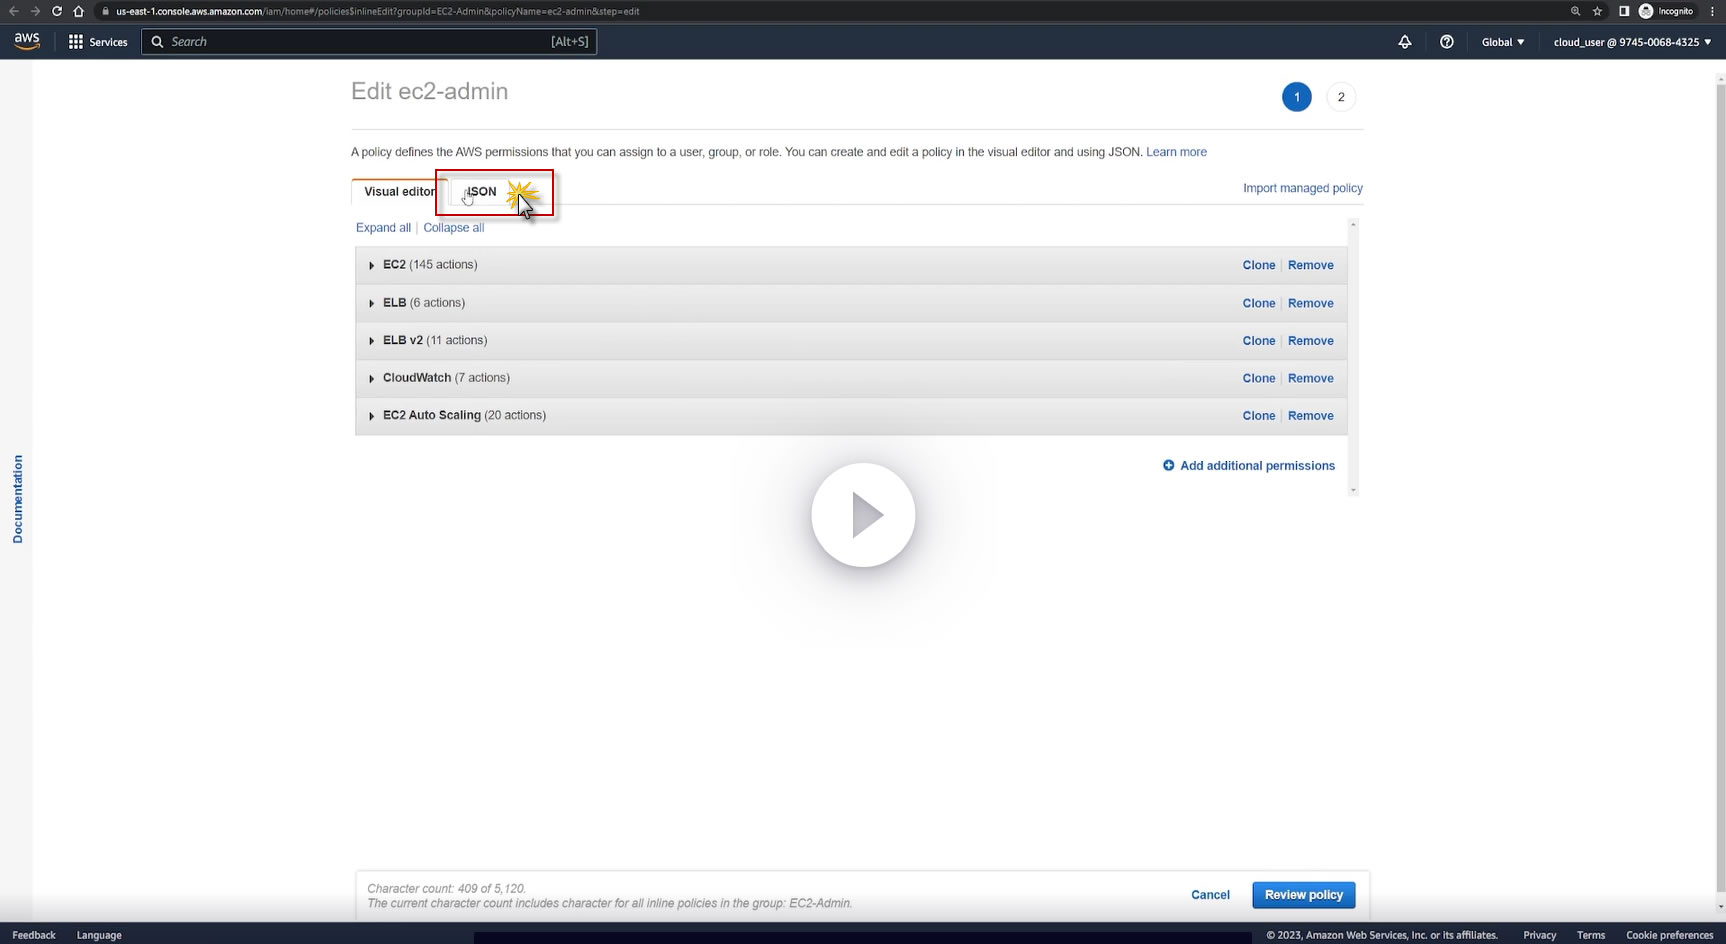Click the browser forward arrow

[x=35, y=11]
